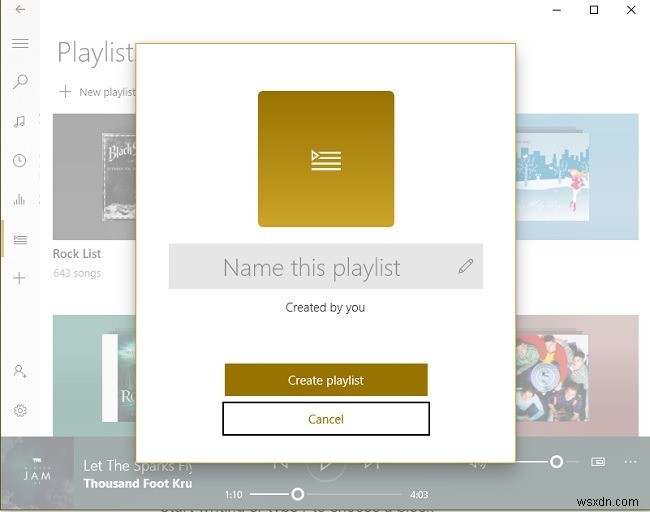Maximize the Groove Music window
Viewport: 650px width, 512px height.
pyautogui.click(x=594, y=10)
